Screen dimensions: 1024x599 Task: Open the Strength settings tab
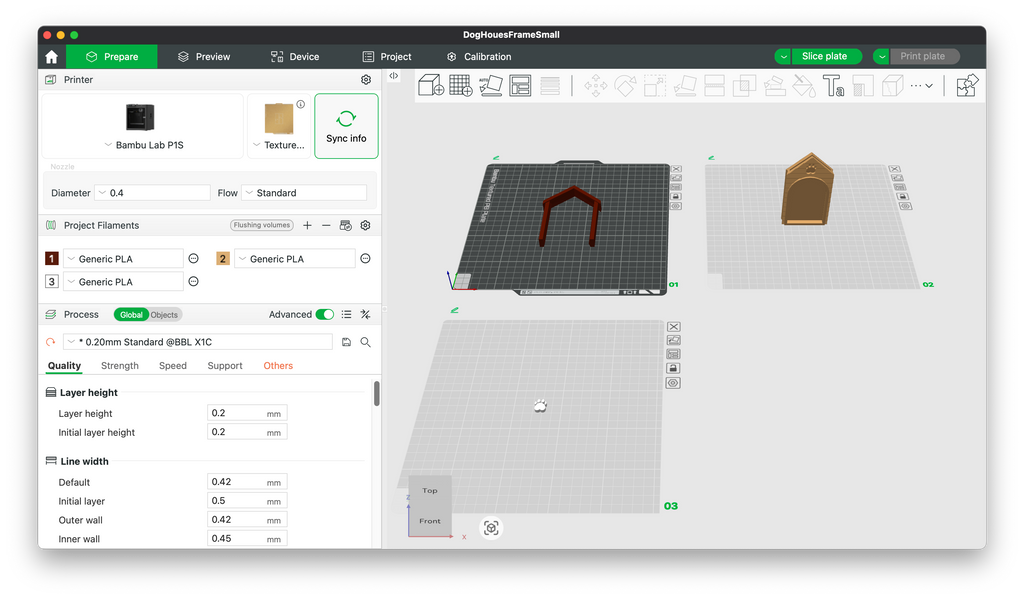point(120,366)
